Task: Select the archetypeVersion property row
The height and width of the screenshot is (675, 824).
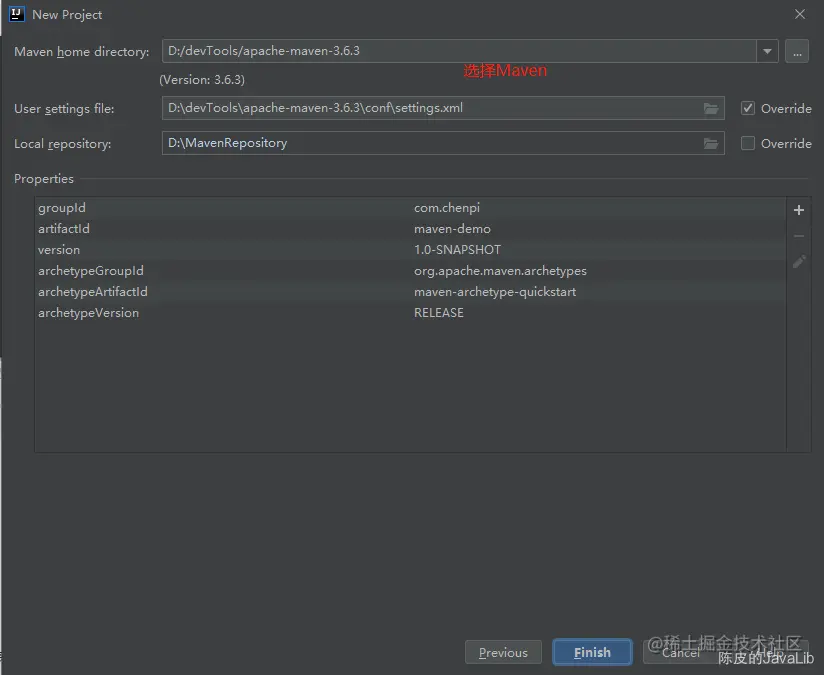Action: coord(410,313)
